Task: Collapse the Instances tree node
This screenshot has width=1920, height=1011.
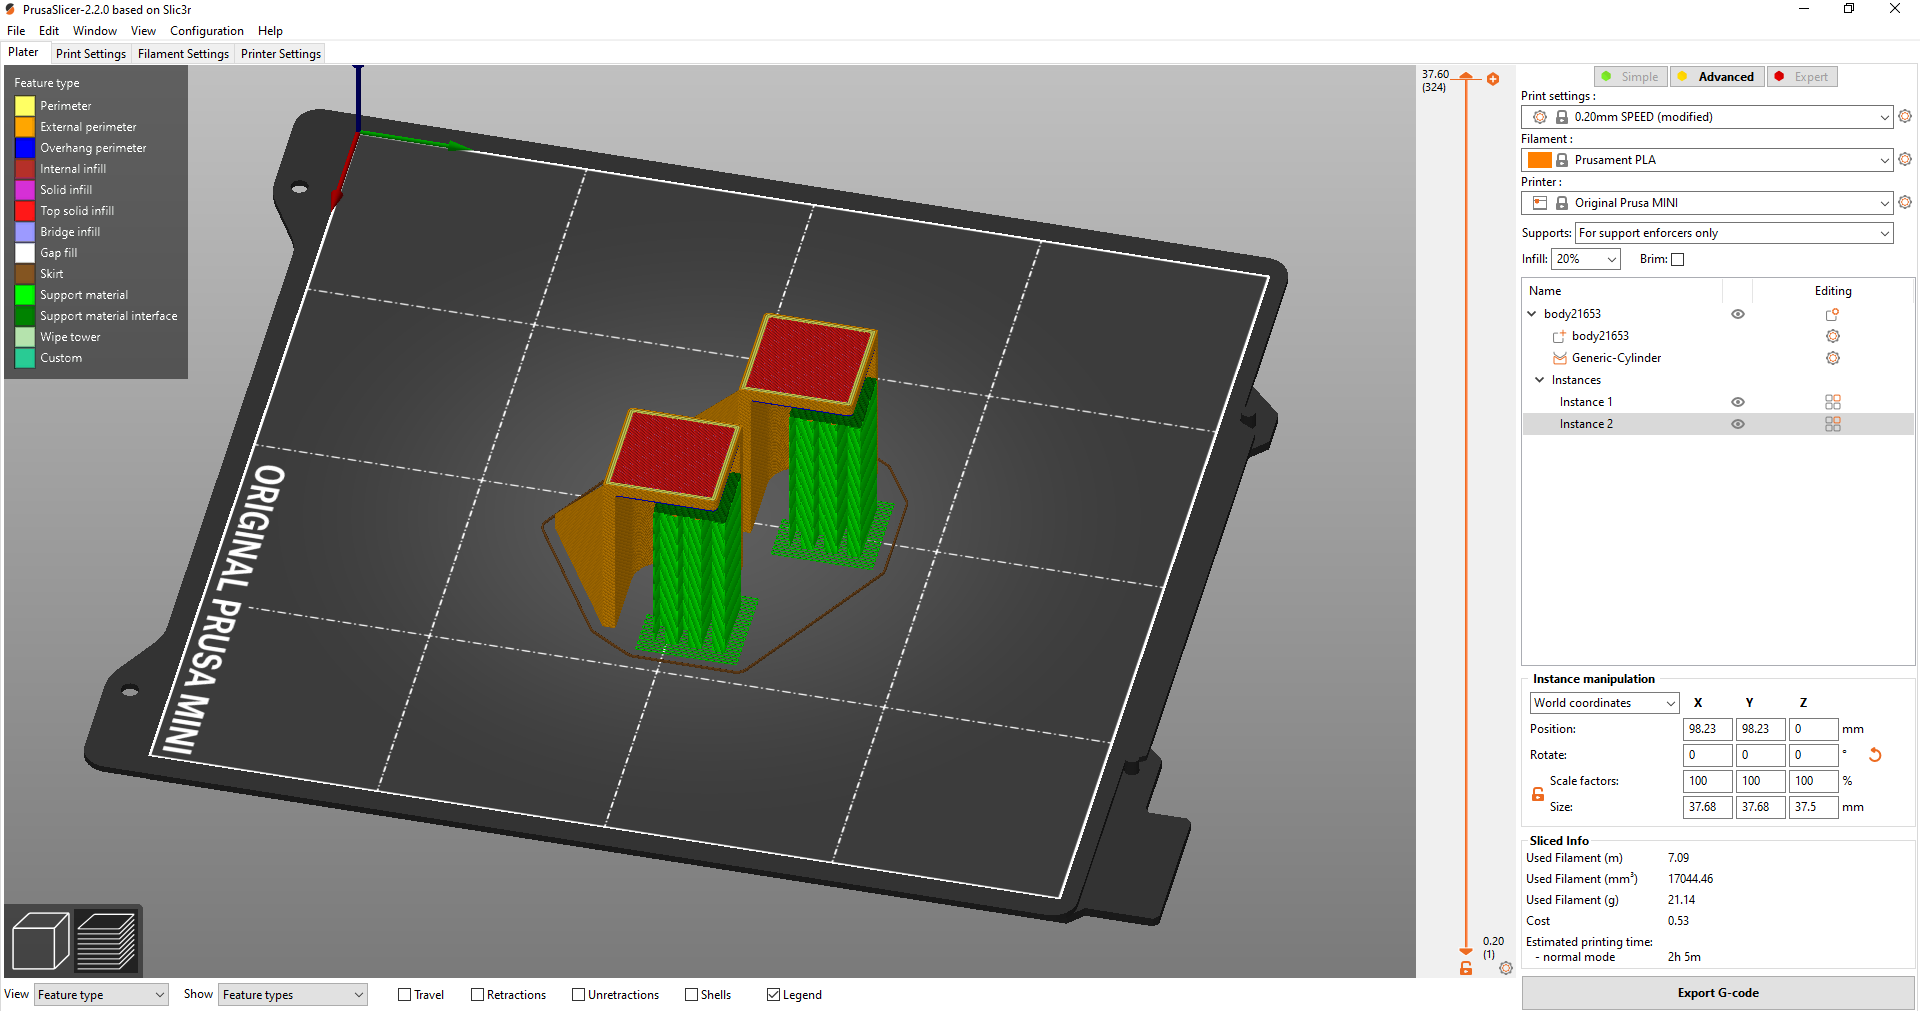Action: pyautogui.click(x=1540, y=380)
